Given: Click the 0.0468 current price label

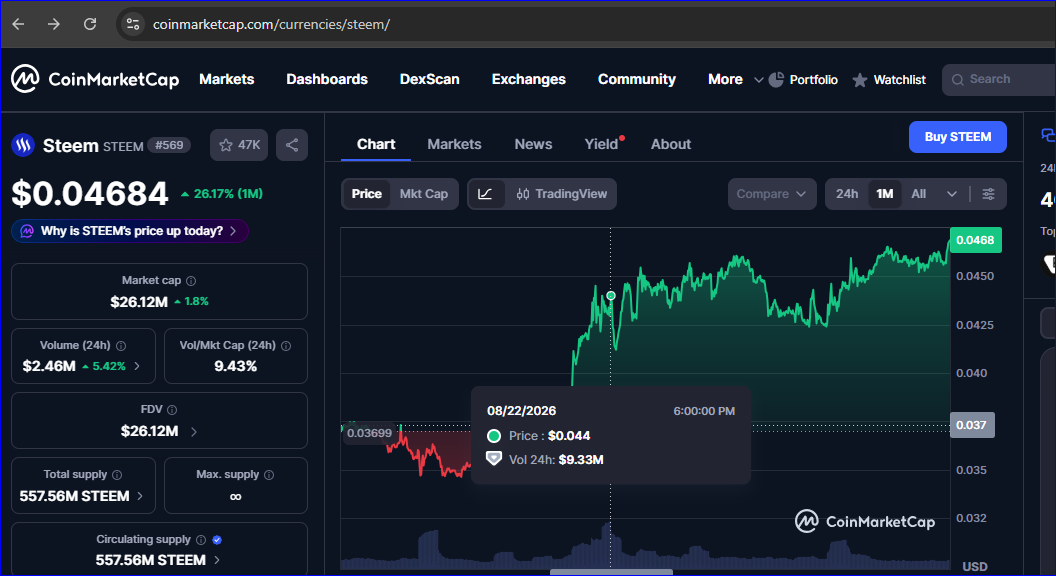Looking at the screenshot, I should [975, 240].
